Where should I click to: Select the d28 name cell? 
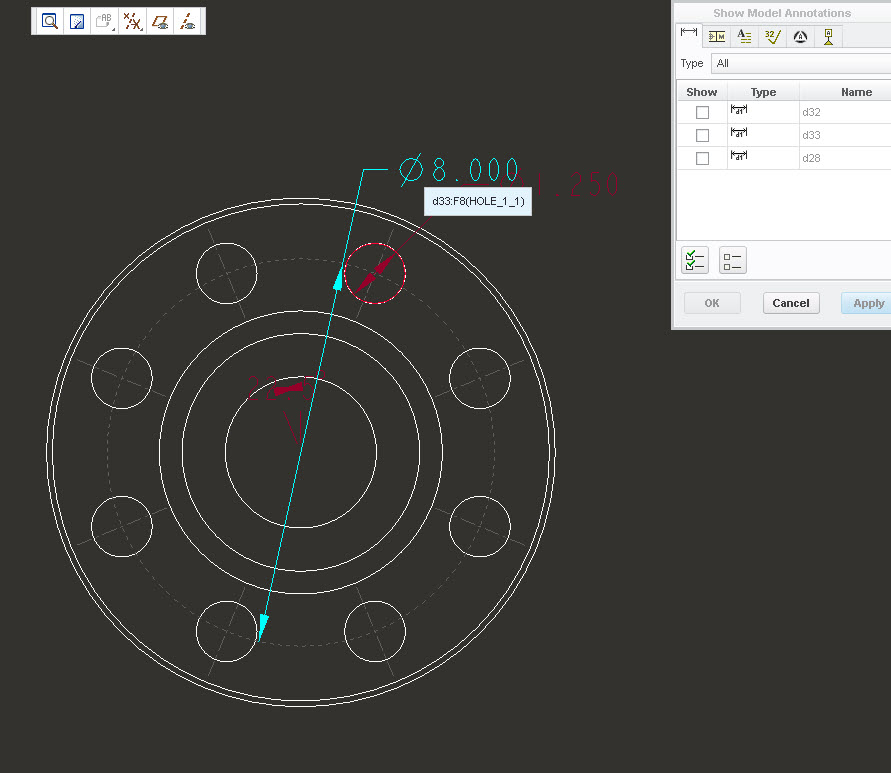(x=844, y=158)
